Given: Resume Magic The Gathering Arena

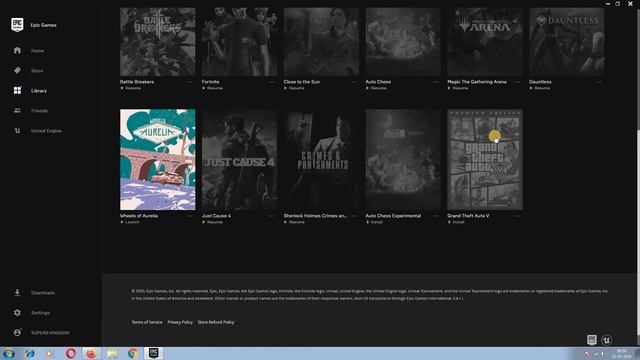Looking at the screenshot, I should click(x=458, y=88).
